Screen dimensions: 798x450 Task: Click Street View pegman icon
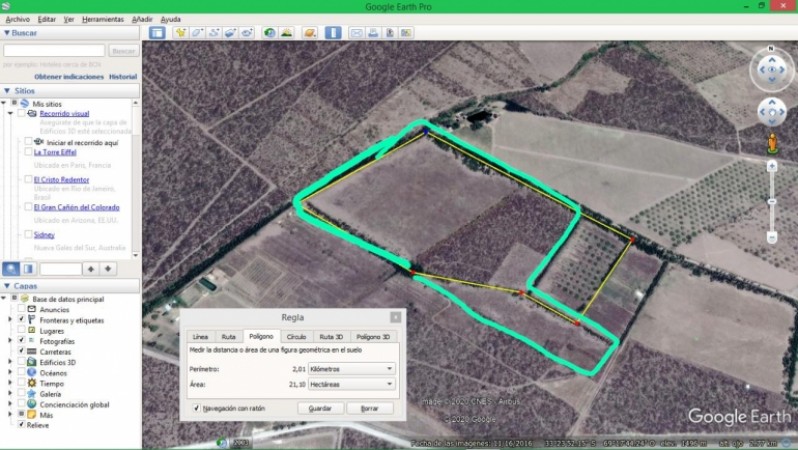pos(773,143)
